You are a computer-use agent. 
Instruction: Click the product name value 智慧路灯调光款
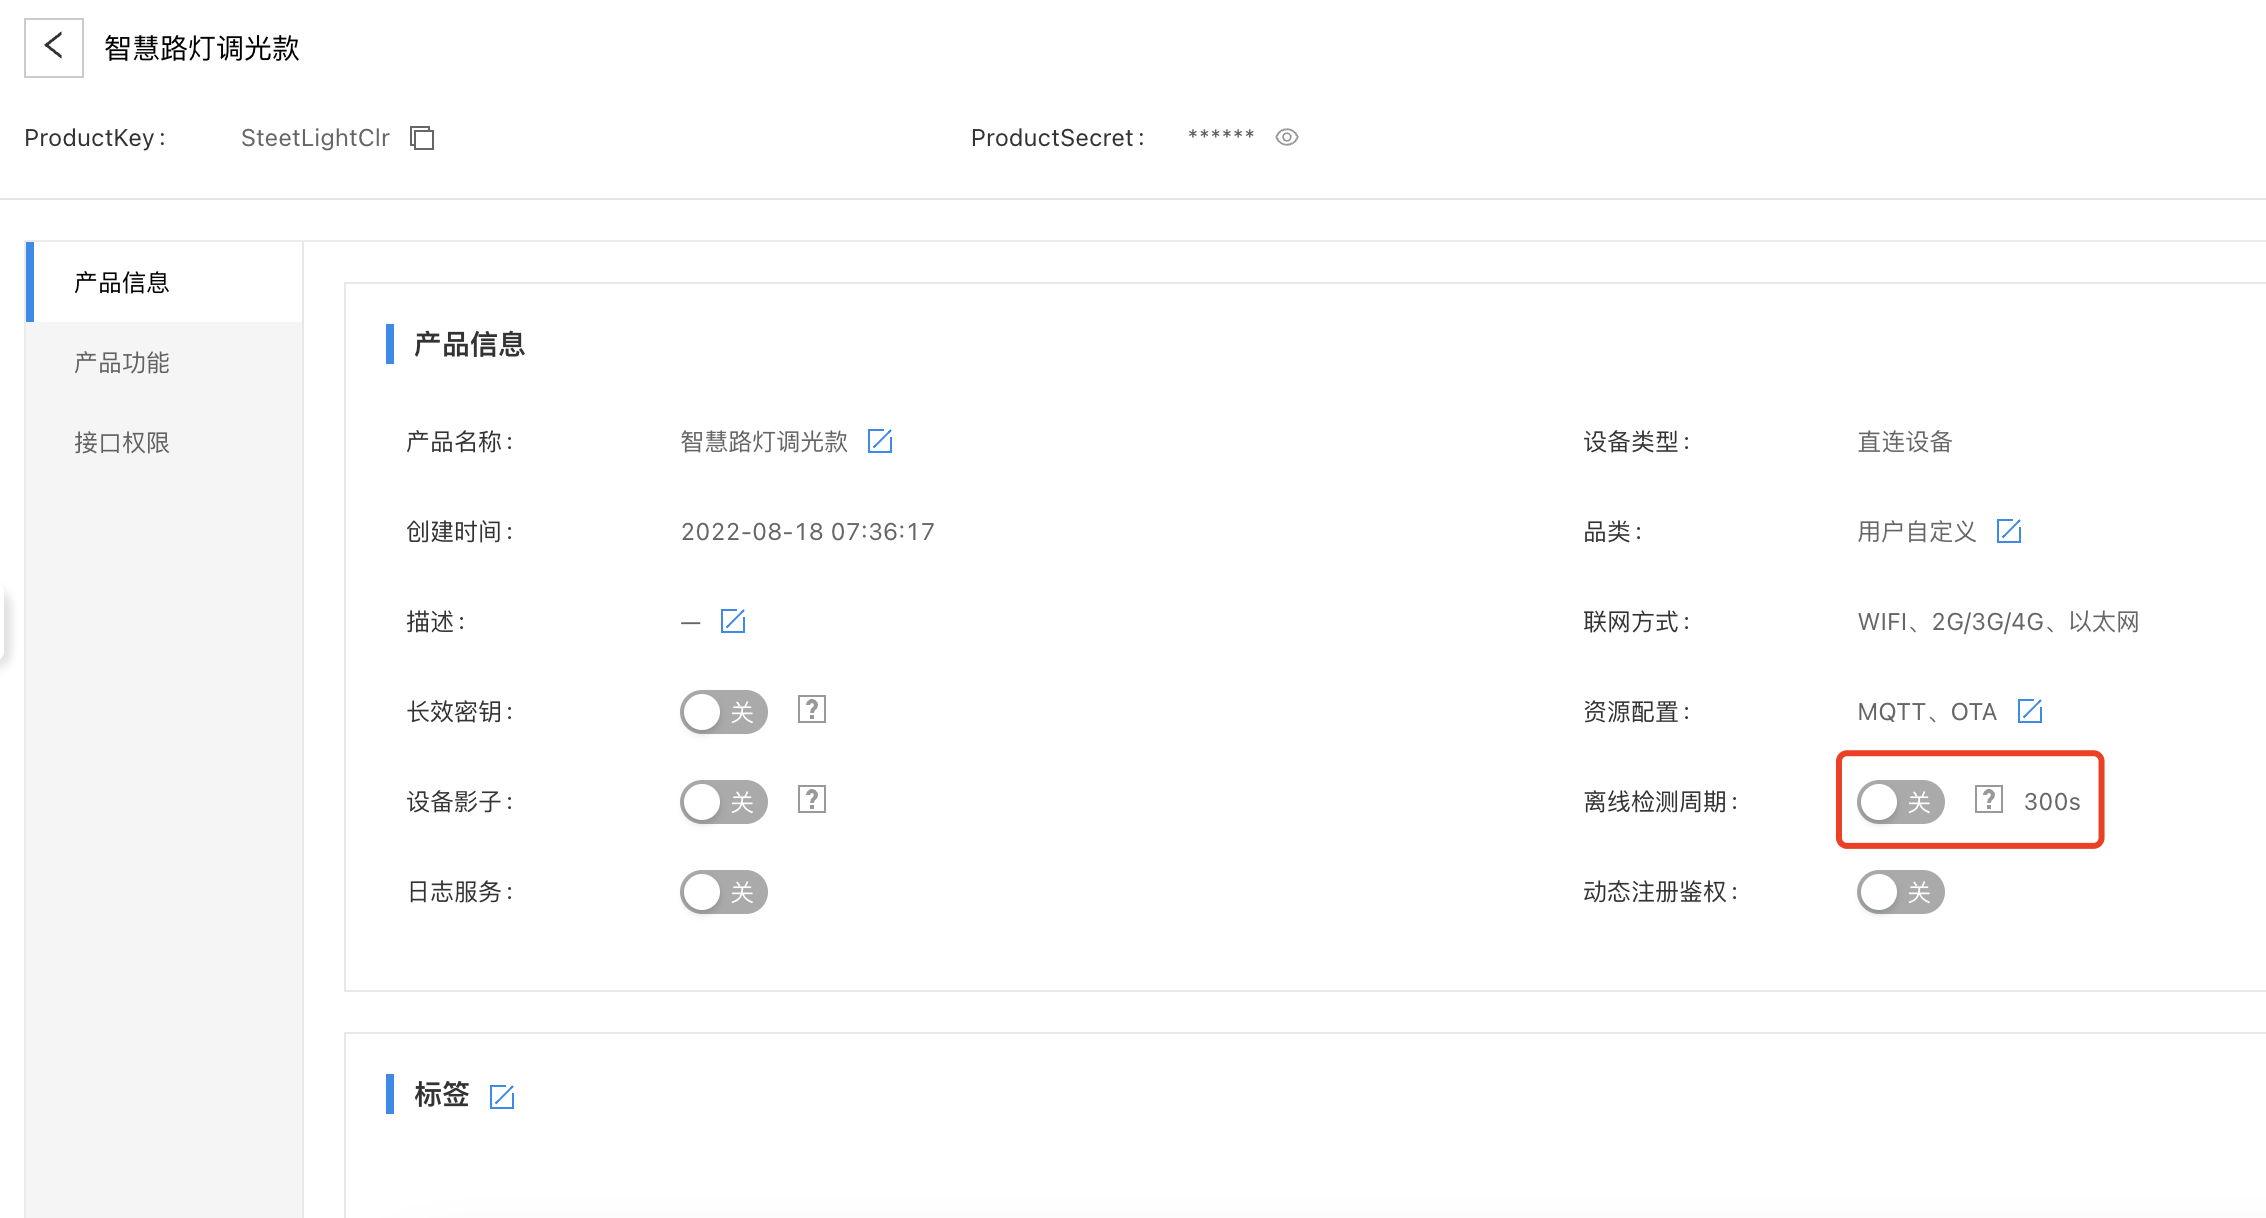tap(764, 441)
